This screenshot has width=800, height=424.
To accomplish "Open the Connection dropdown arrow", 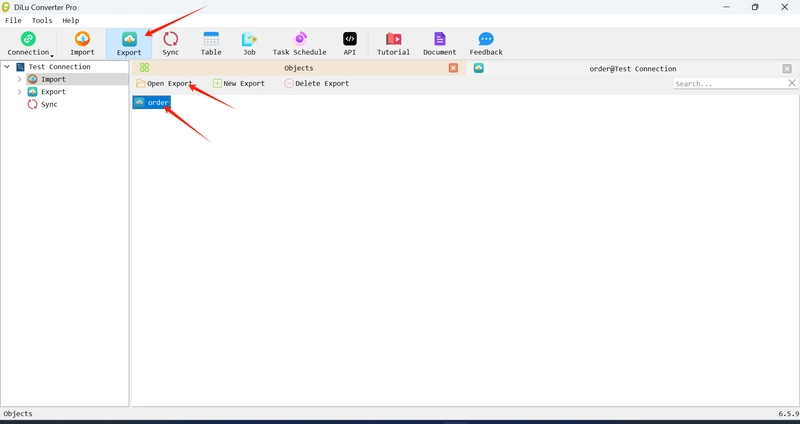I will click(52, 56).
